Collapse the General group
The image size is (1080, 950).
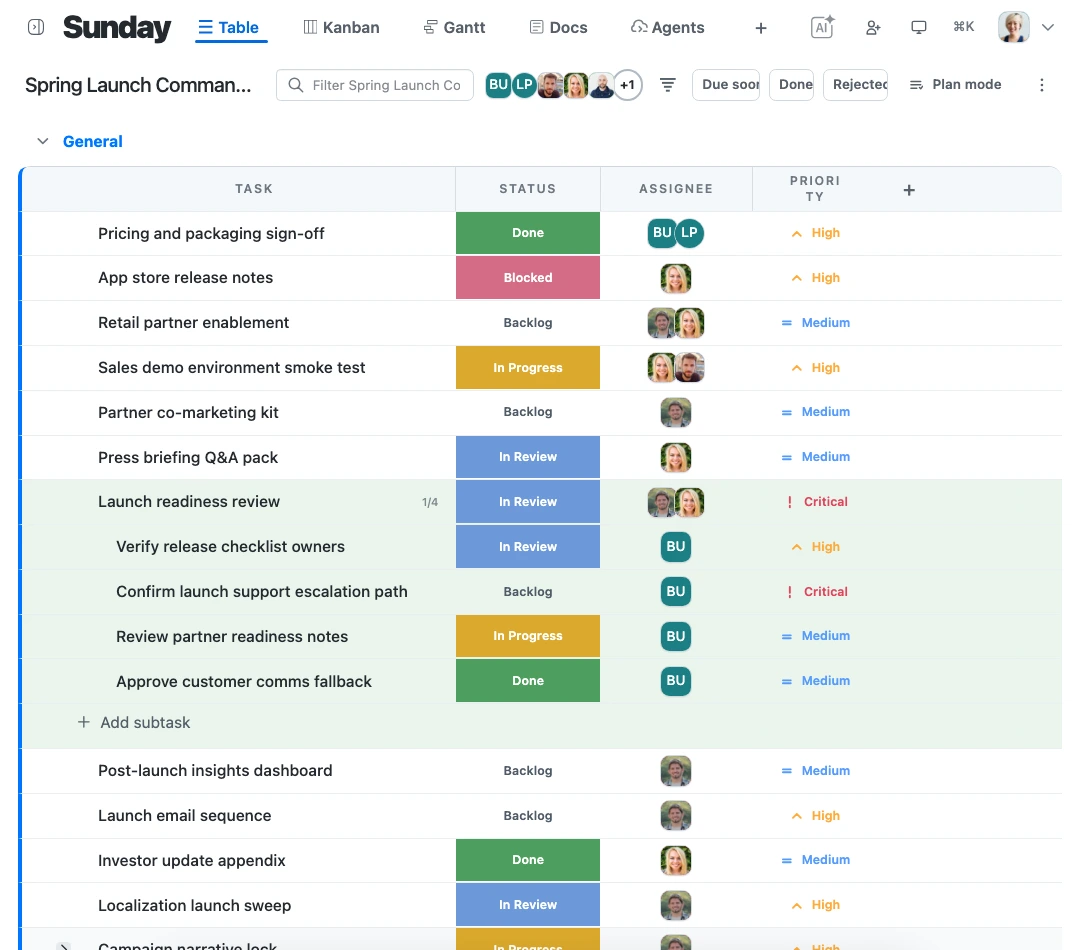click(x=43, y=141)
